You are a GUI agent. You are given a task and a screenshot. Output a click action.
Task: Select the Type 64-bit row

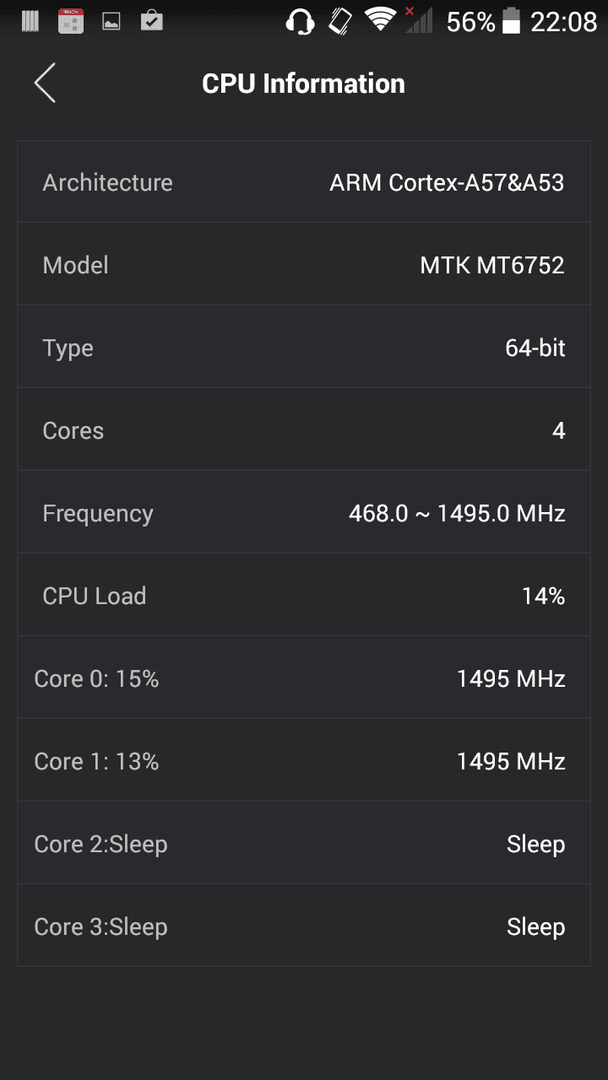coord(304,347)
